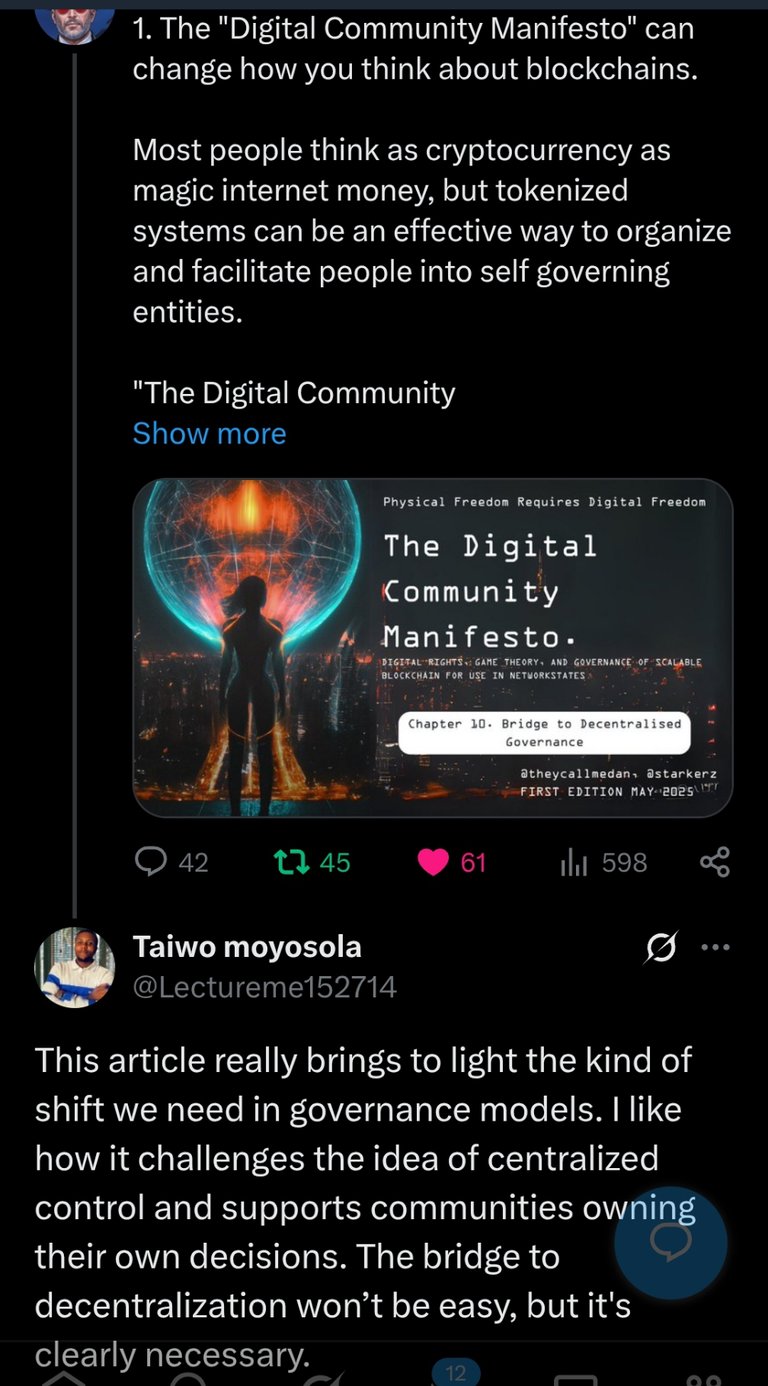Expand the post with Show more

[209, 433]
